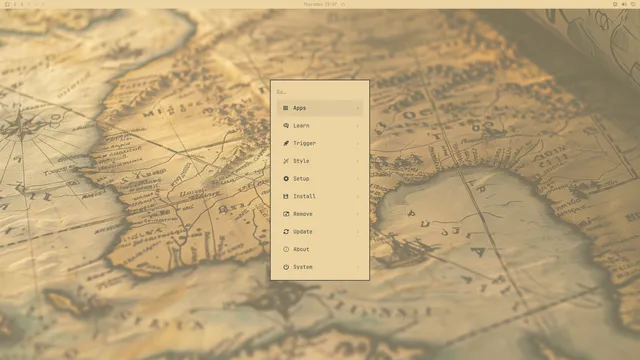Select the Learn menu entry
640x360 pixels.
[320, 126]
